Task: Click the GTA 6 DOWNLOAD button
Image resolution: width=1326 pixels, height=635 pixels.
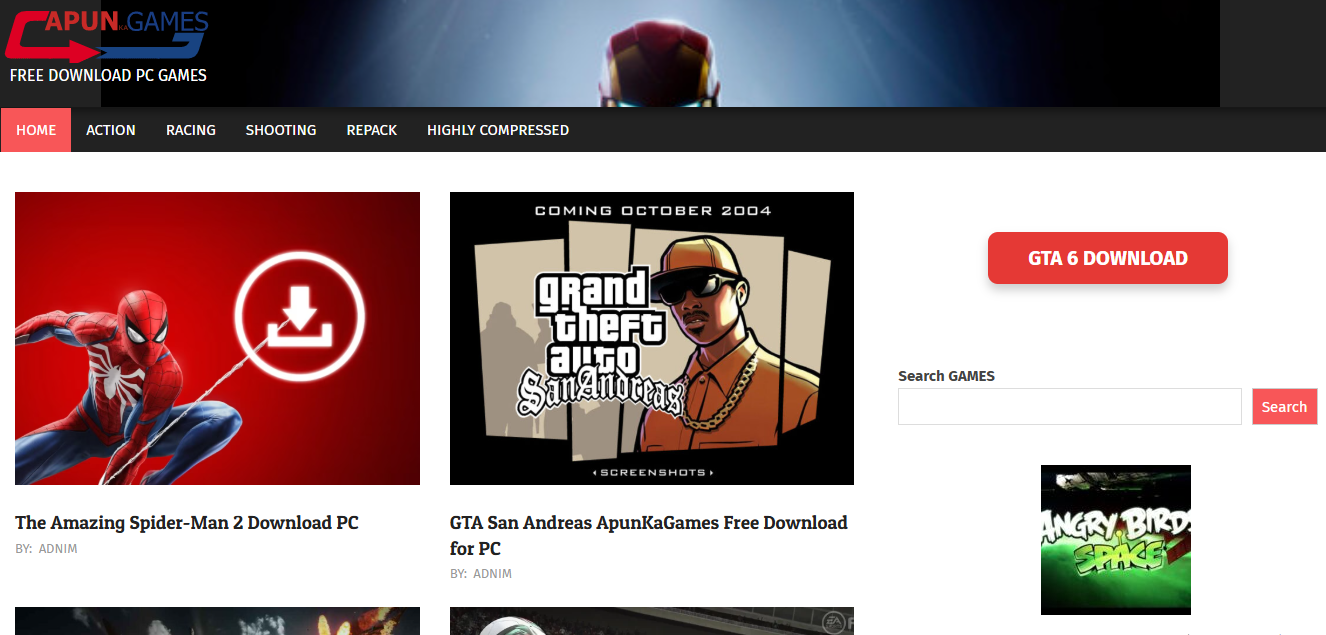Action: pos(1108,258)
